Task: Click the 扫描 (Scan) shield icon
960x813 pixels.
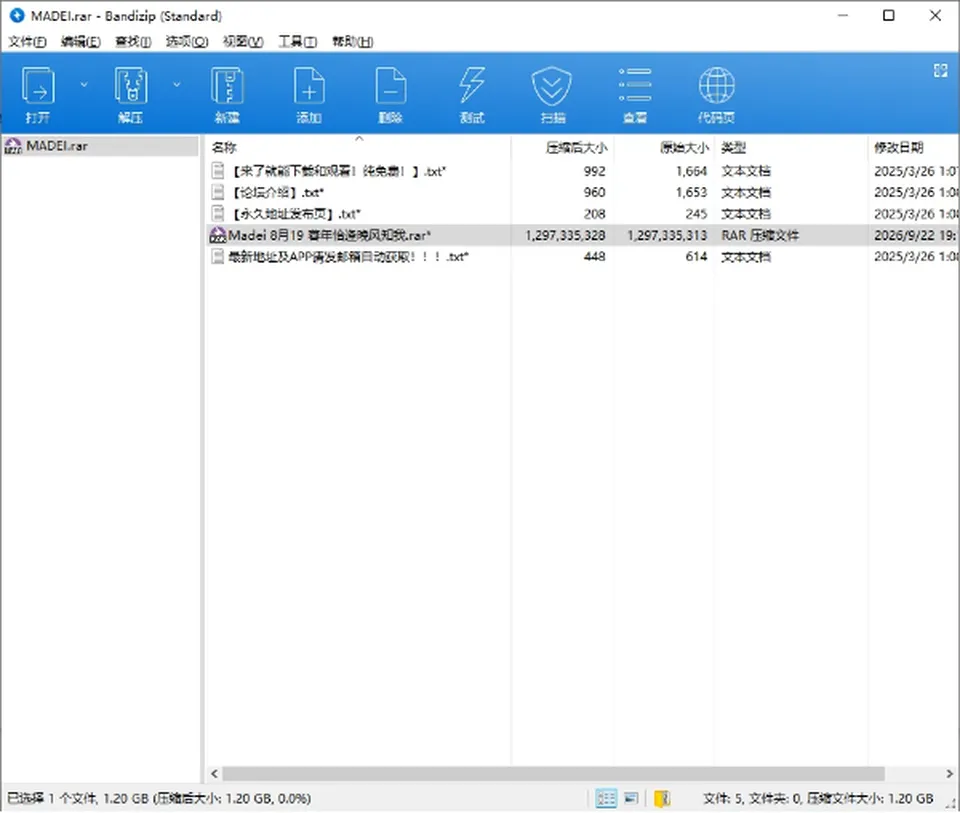Action: [x=552, y=86]
